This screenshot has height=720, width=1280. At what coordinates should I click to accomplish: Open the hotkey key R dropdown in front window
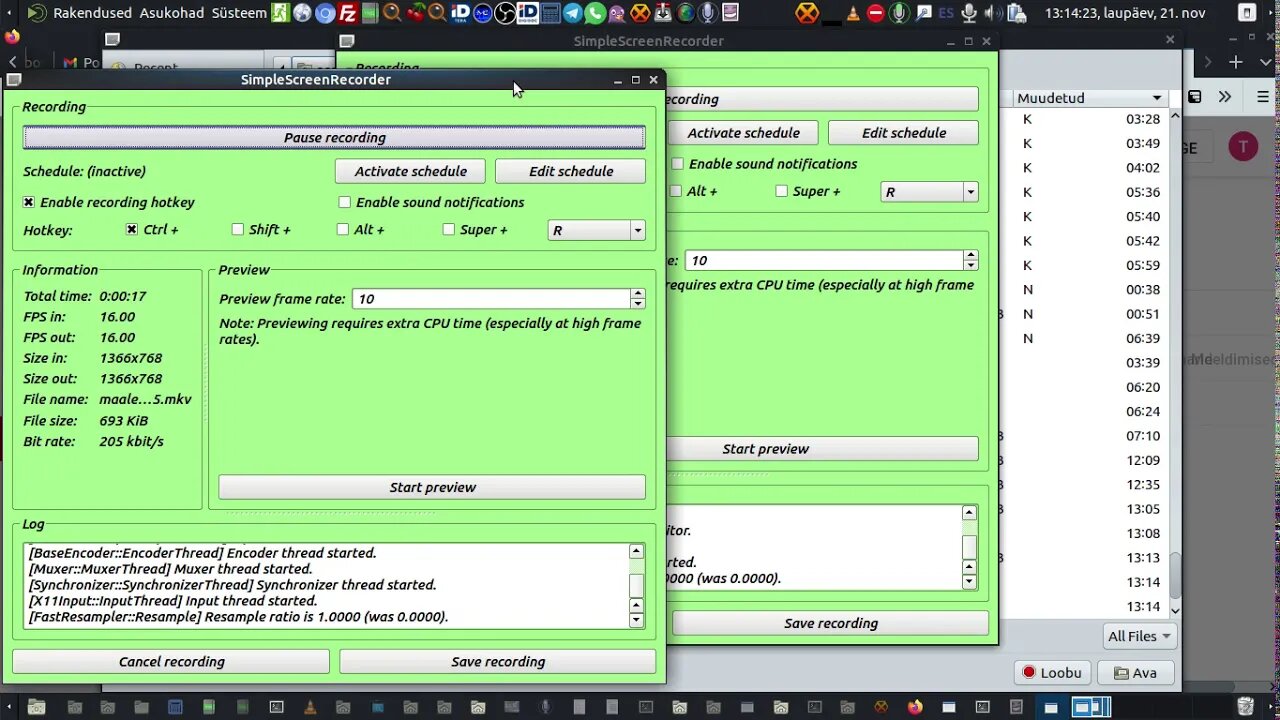pyautogui.click(x=597, y=230)
